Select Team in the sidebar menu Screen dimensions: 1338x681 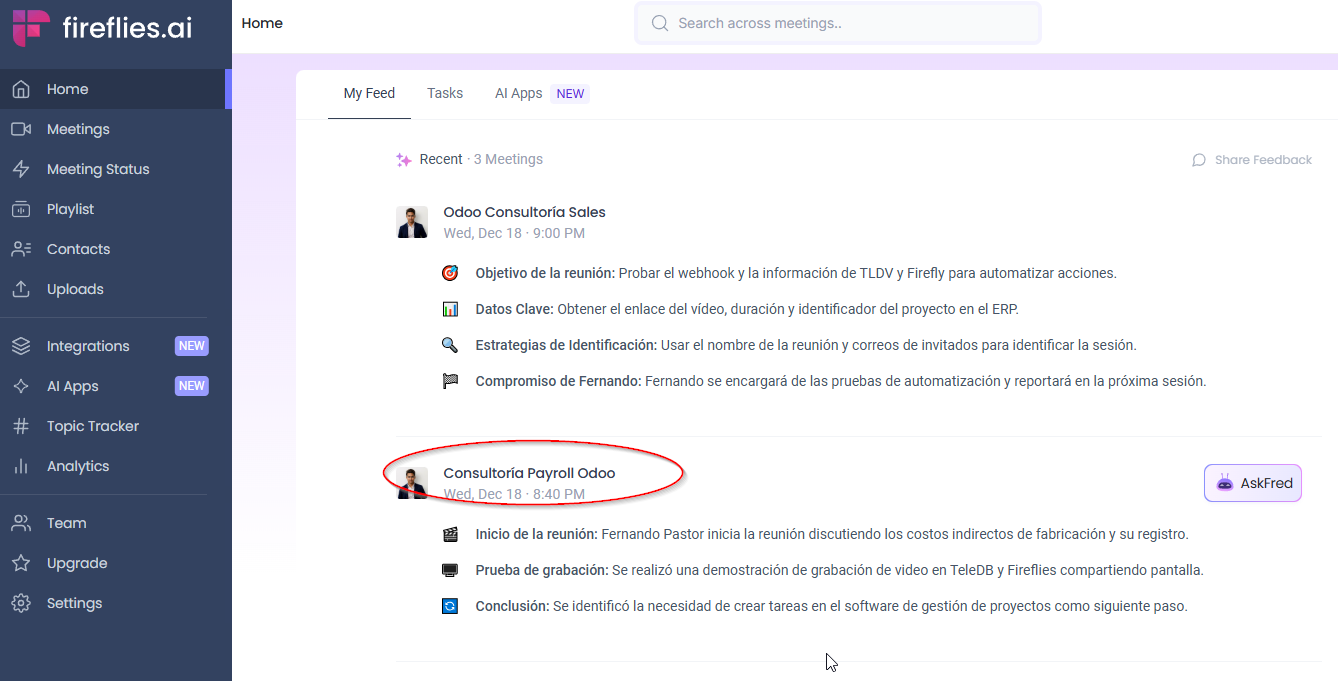click(66, 523)
